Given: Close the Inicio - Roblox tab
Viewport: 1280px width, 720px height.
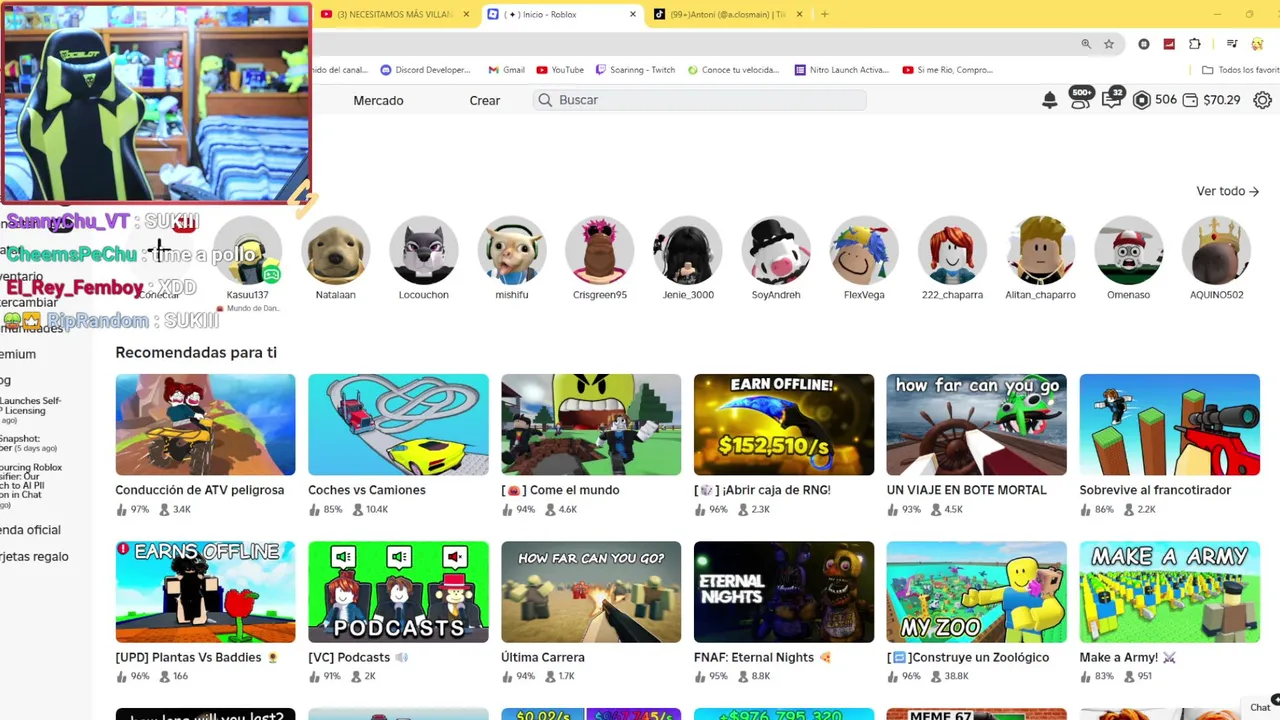Looking at the screenshot, I should 633,14.
